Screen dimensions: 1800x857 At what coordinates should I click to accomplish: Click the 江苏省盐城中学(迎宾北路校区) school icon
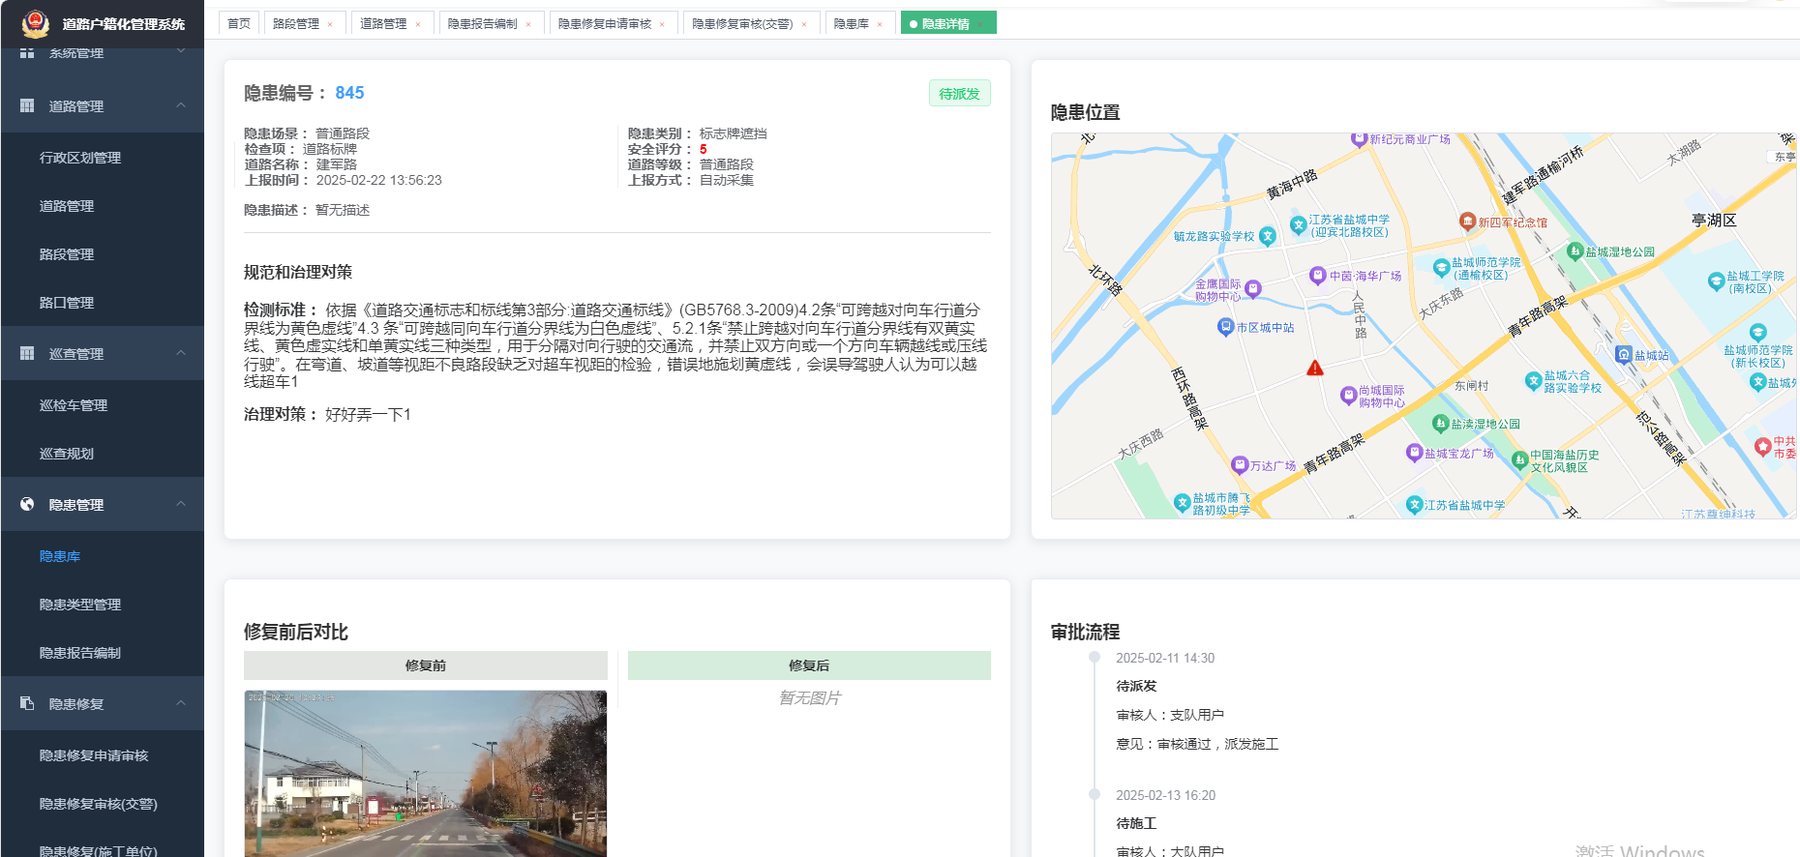[x=1298, y=225]
